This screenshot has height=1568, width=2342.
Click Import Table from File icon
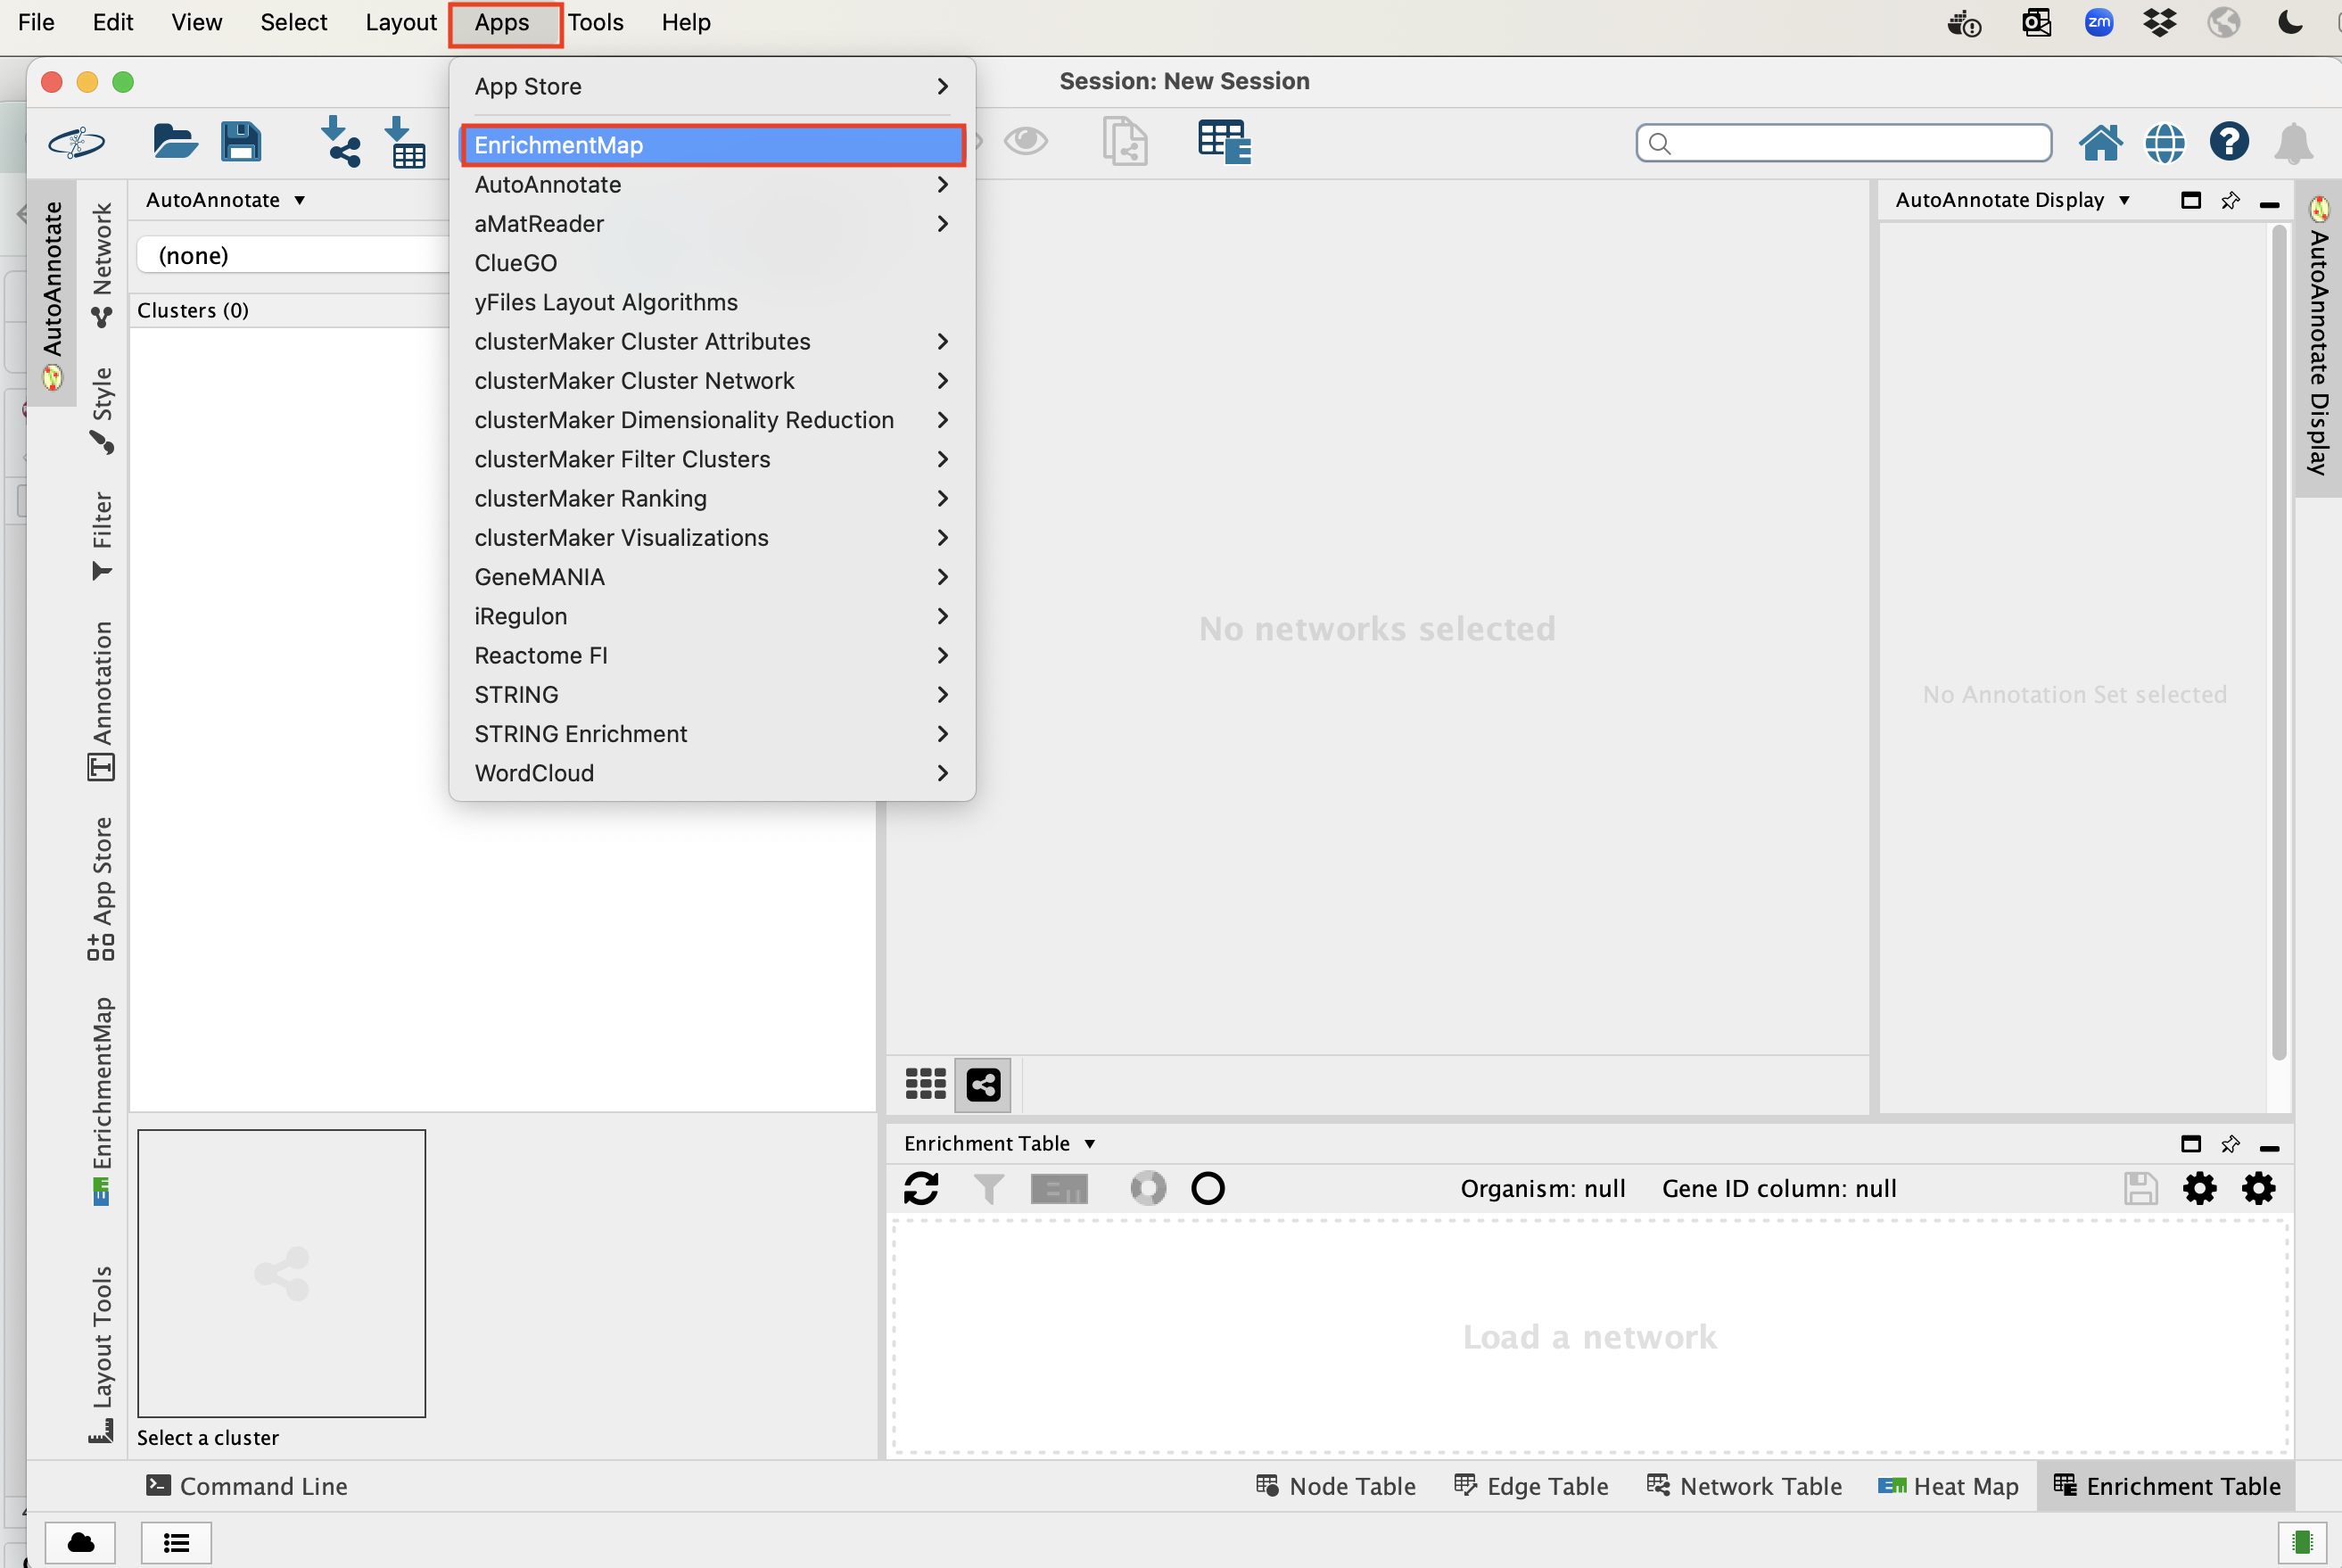[406, 142]
